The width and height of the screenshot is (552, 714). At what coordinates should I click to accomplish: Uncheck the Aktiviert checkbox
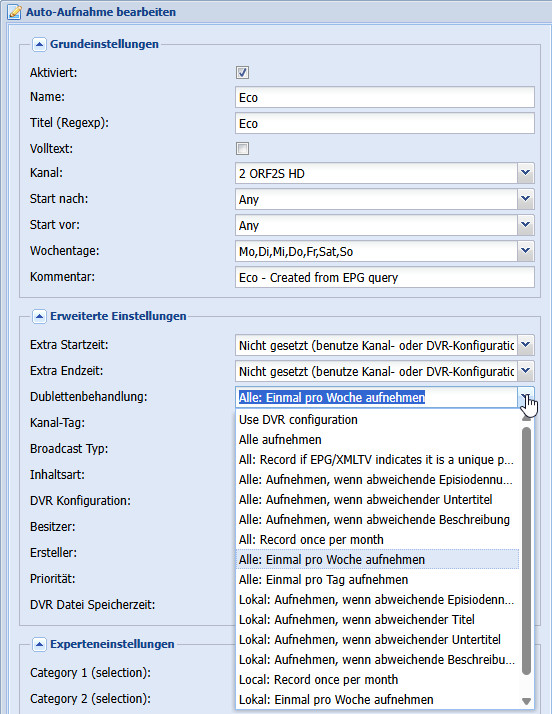pos(242,72)
